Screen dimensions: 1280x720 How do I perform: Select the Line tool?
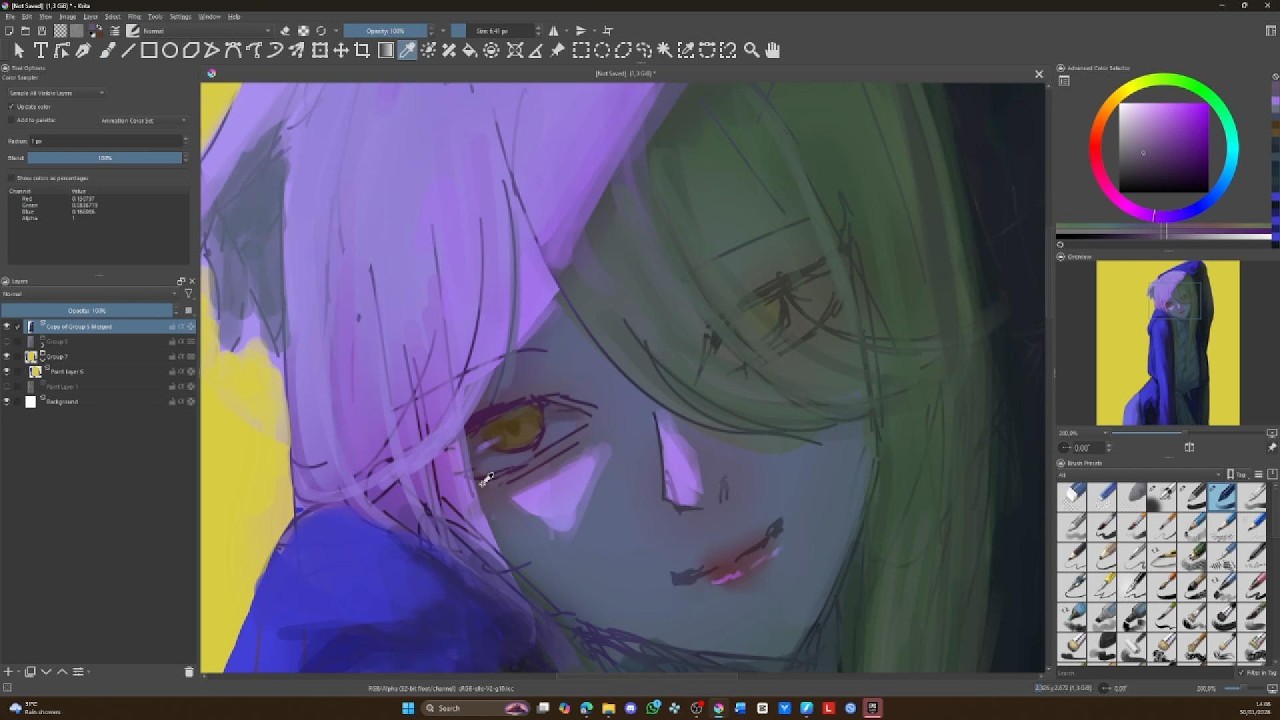127,50
